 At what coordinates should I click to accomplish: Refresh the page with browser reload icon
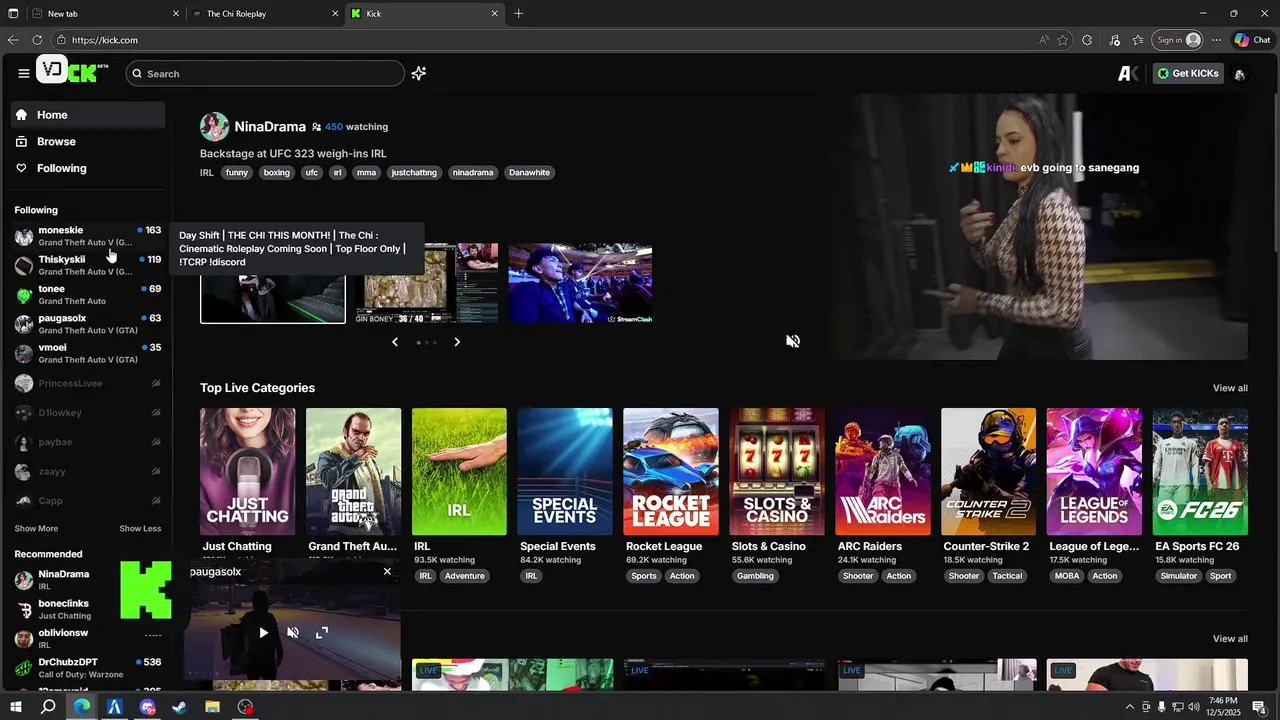(x=37, y=40)
